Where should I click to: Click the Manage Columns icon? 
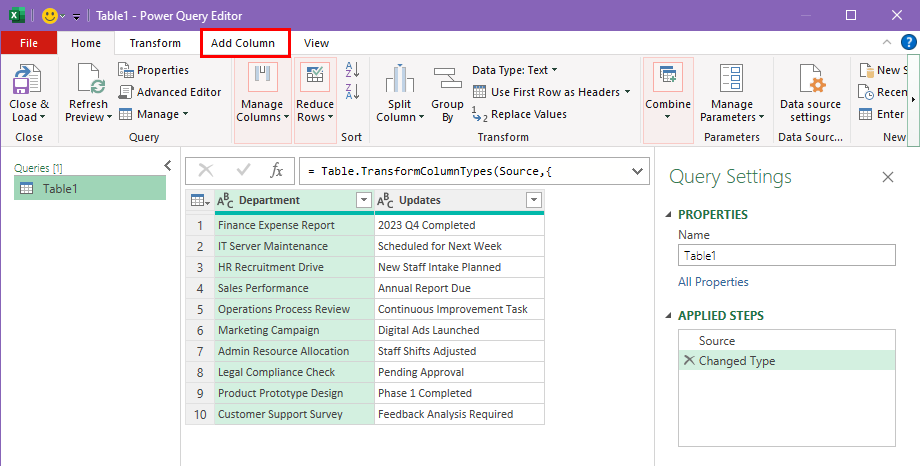[x=262, y=77]
